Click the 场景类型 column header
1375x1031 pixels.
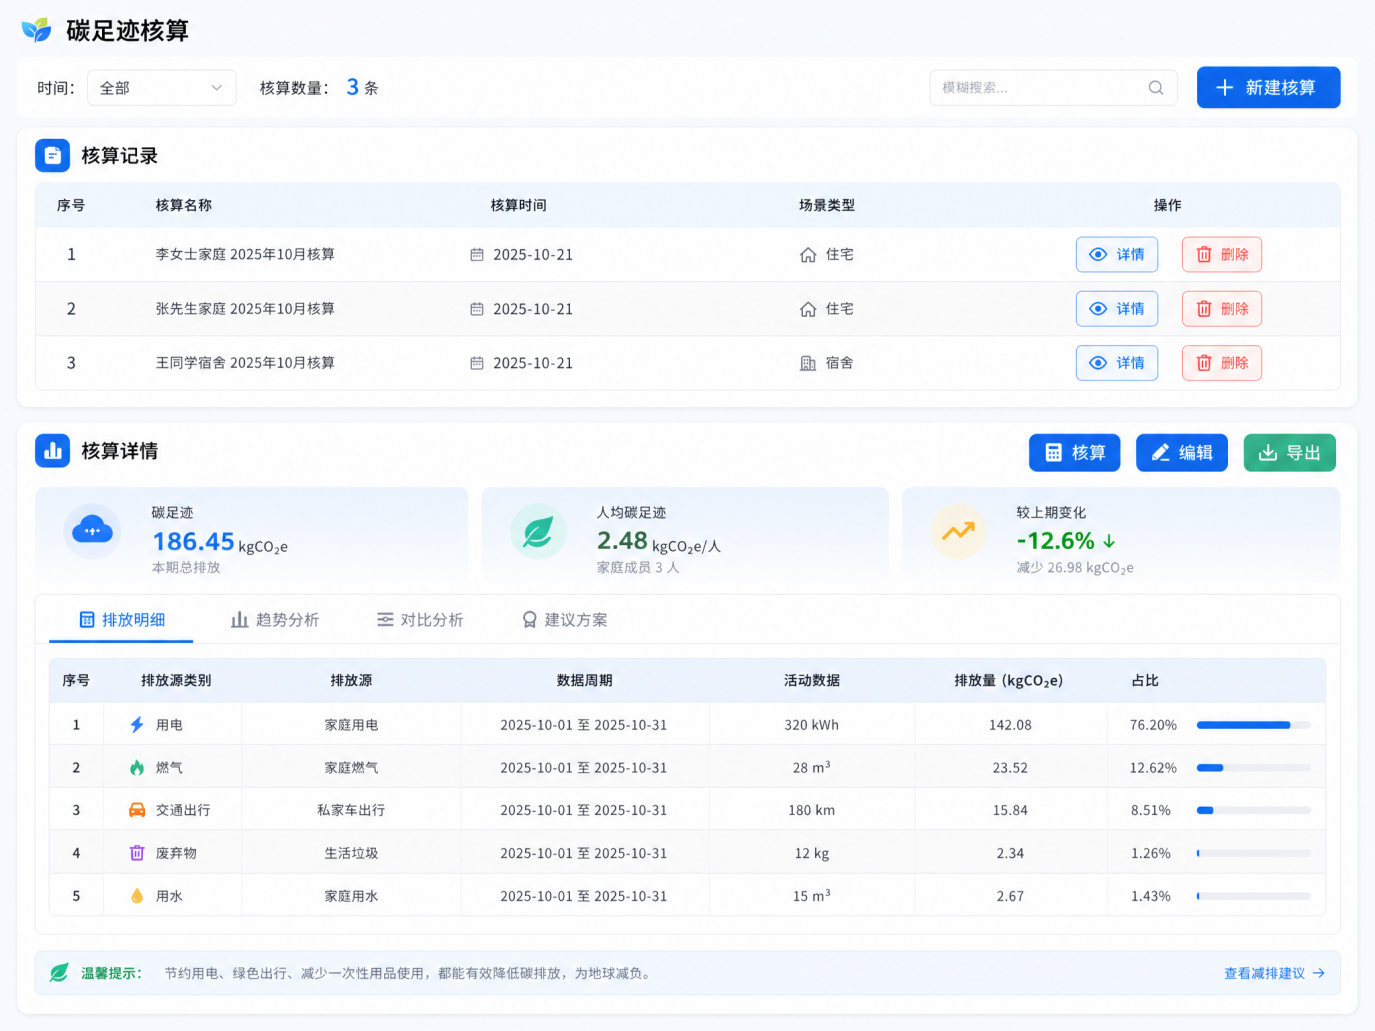click(x=827, y=205)
